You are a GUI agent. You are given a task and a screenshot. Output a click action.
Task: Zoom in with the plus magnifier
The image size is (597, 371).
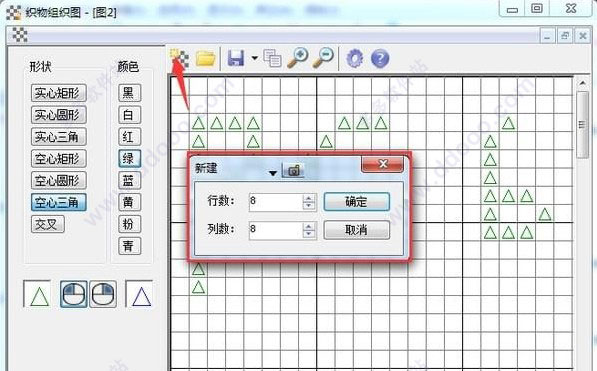(x=298, y=58)
